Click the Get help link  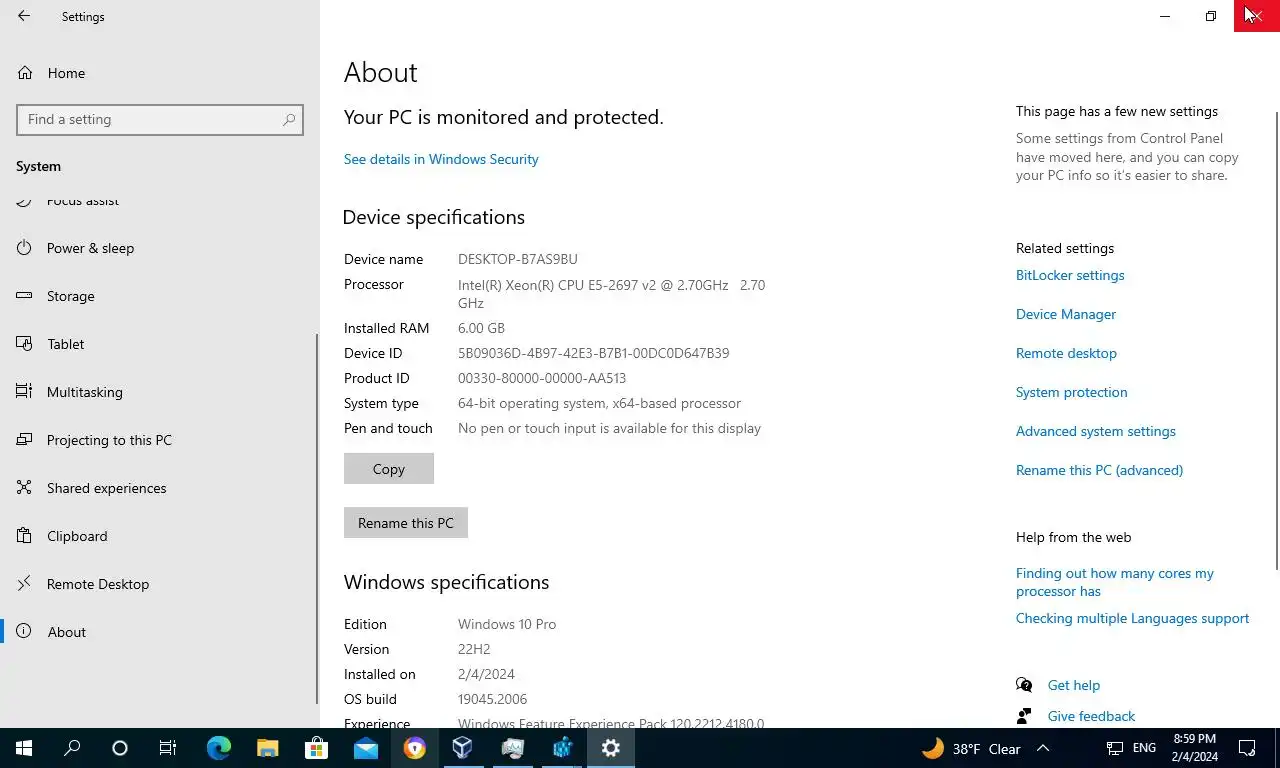pos(1074,685)
